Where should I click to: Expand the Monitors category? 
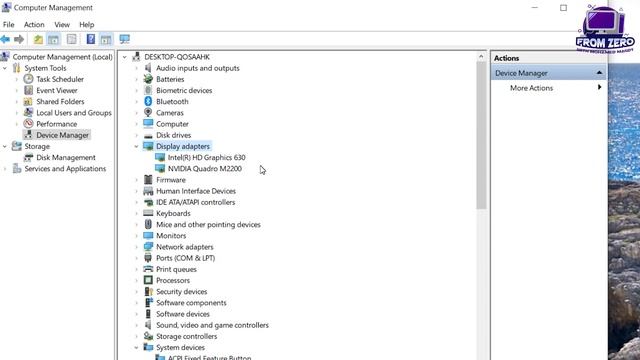click(137, 236)
